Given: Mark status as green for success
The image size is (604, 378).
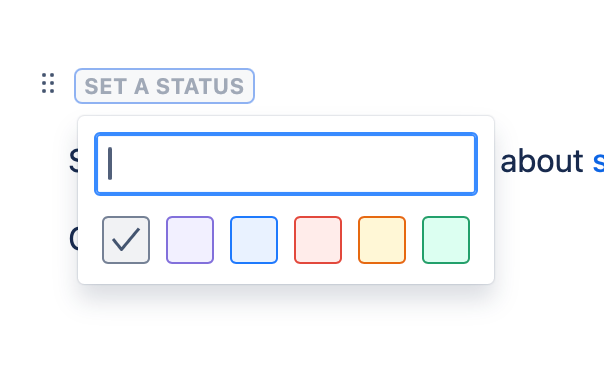Looking at the screenshot, I should (x=446, y=240).
